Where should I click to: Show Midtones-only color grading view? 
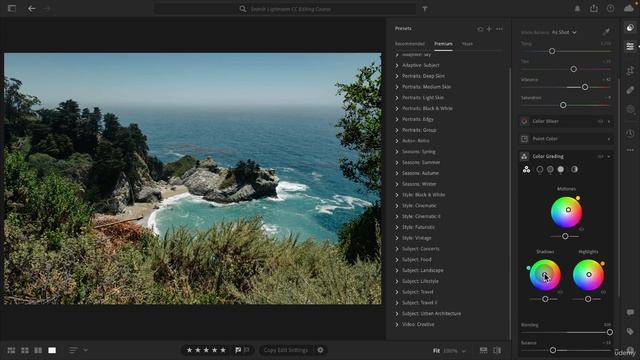point(550,169)
